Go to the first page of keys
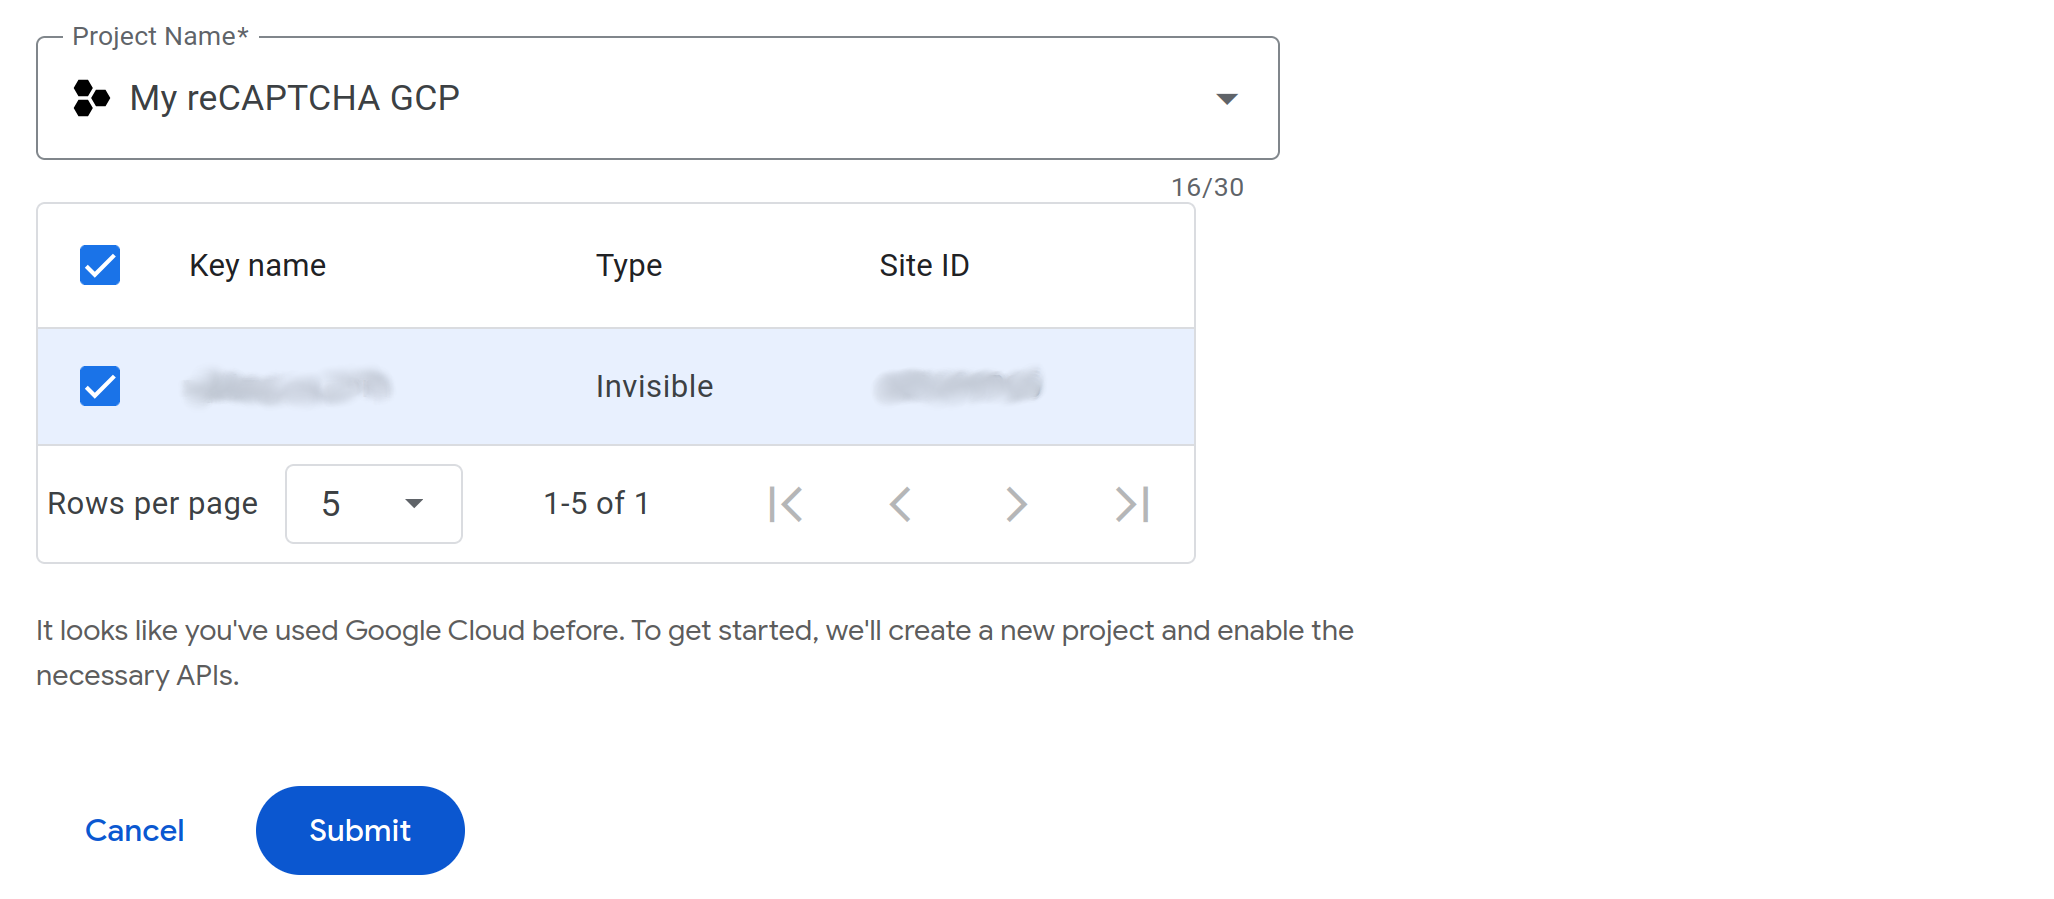 tap(786, 504)
